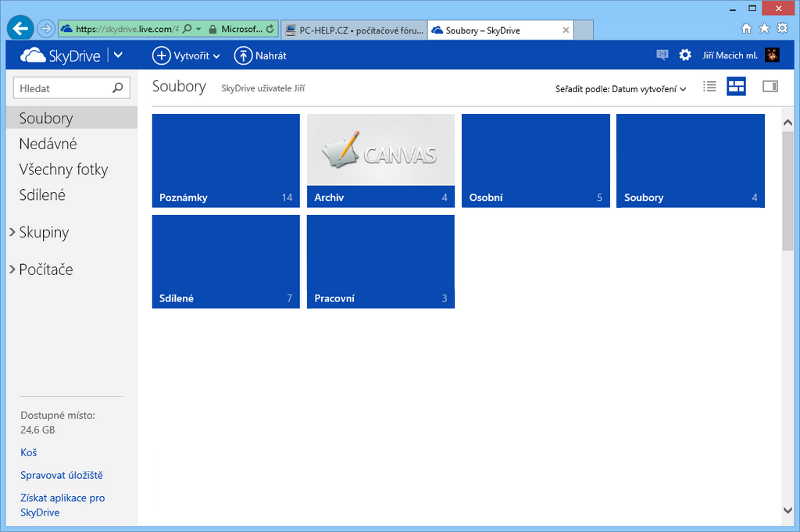
Task: Click the SkyDrive cloud logo
Action: click(33, 56)
